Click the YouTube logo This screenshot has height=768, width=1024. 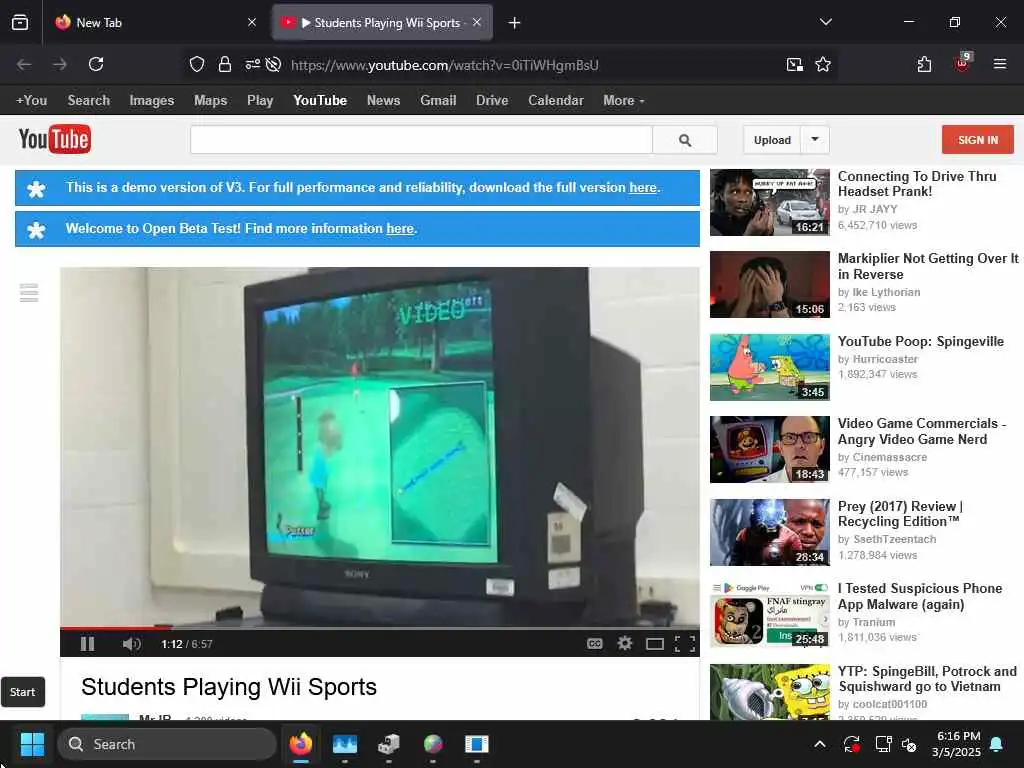click(x=55, y=139)
